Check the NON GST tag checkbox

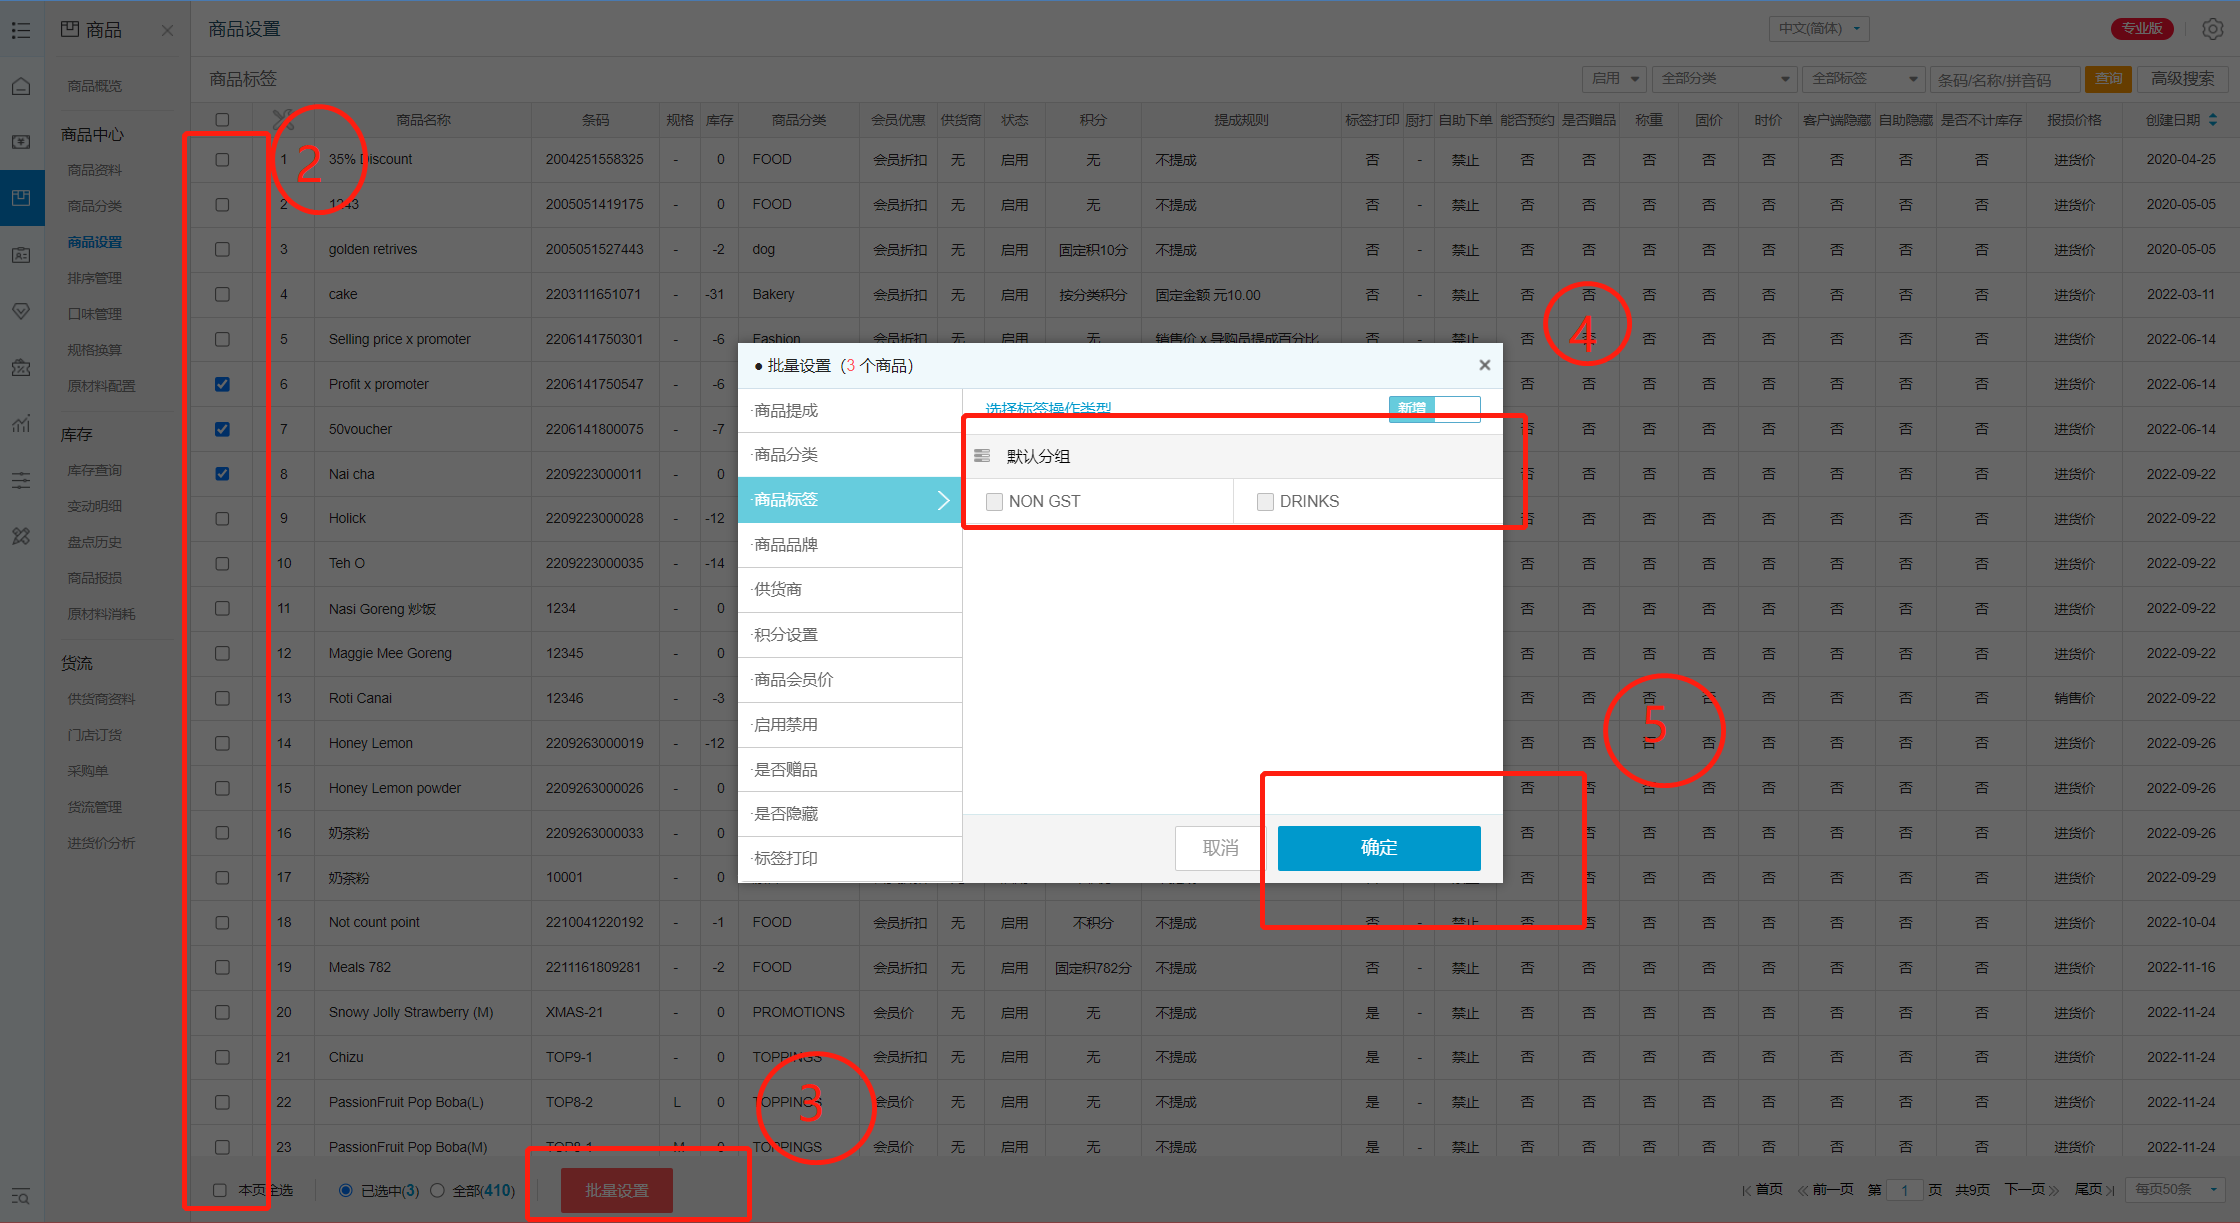[x=994, y=502]
